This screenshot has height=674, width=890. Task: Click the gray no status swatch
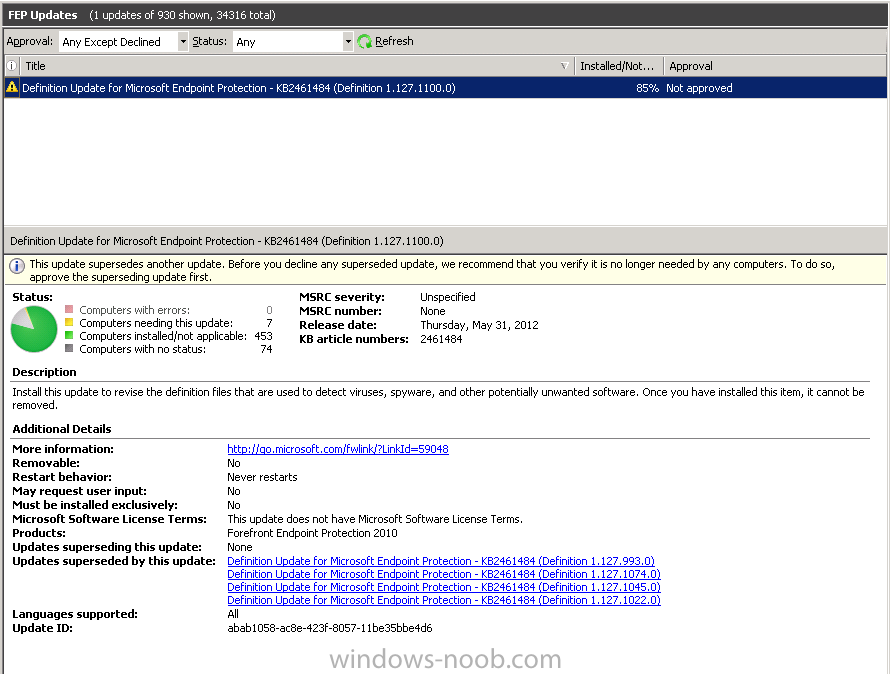pos(69,349)
